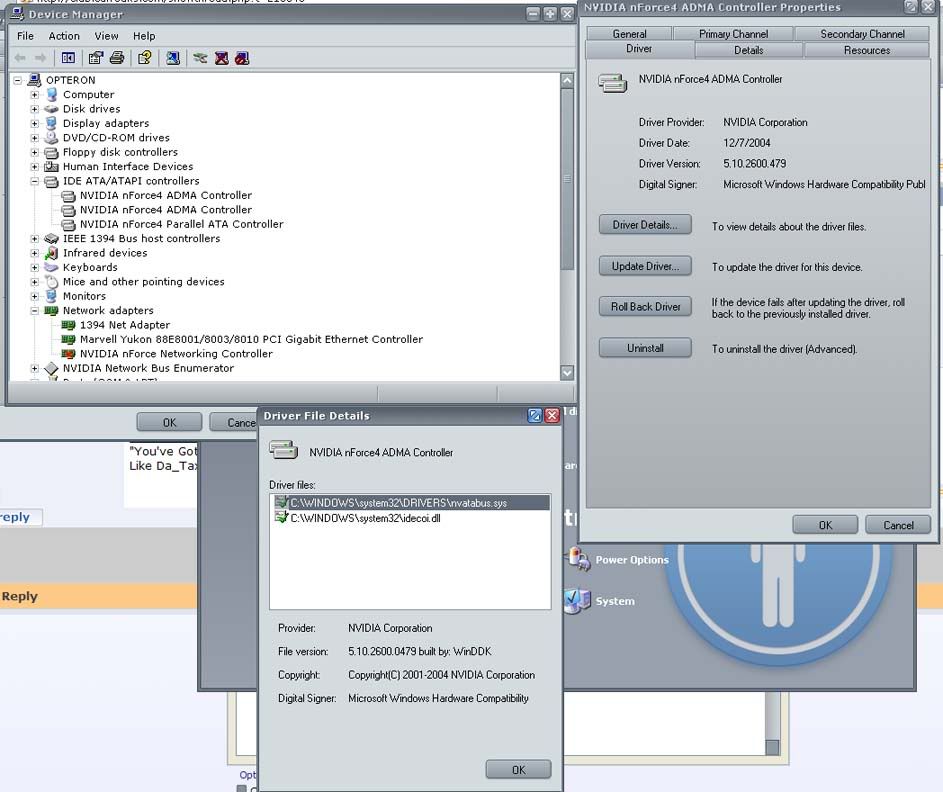The image size is (943, 792).
Task: Expand the Display adapters node
Action: point(34,123)
